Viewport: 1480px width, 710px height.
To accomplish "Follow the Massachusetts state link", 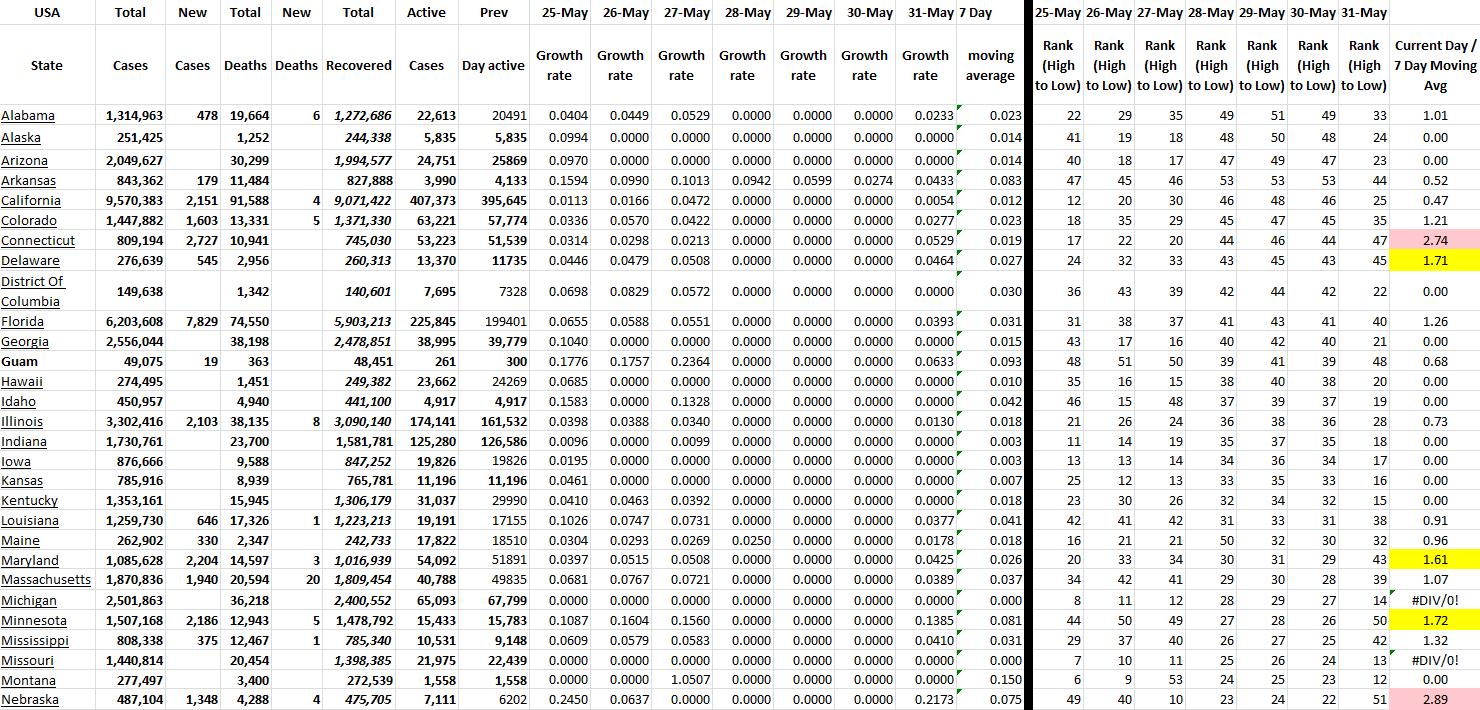I will point(45,580).
